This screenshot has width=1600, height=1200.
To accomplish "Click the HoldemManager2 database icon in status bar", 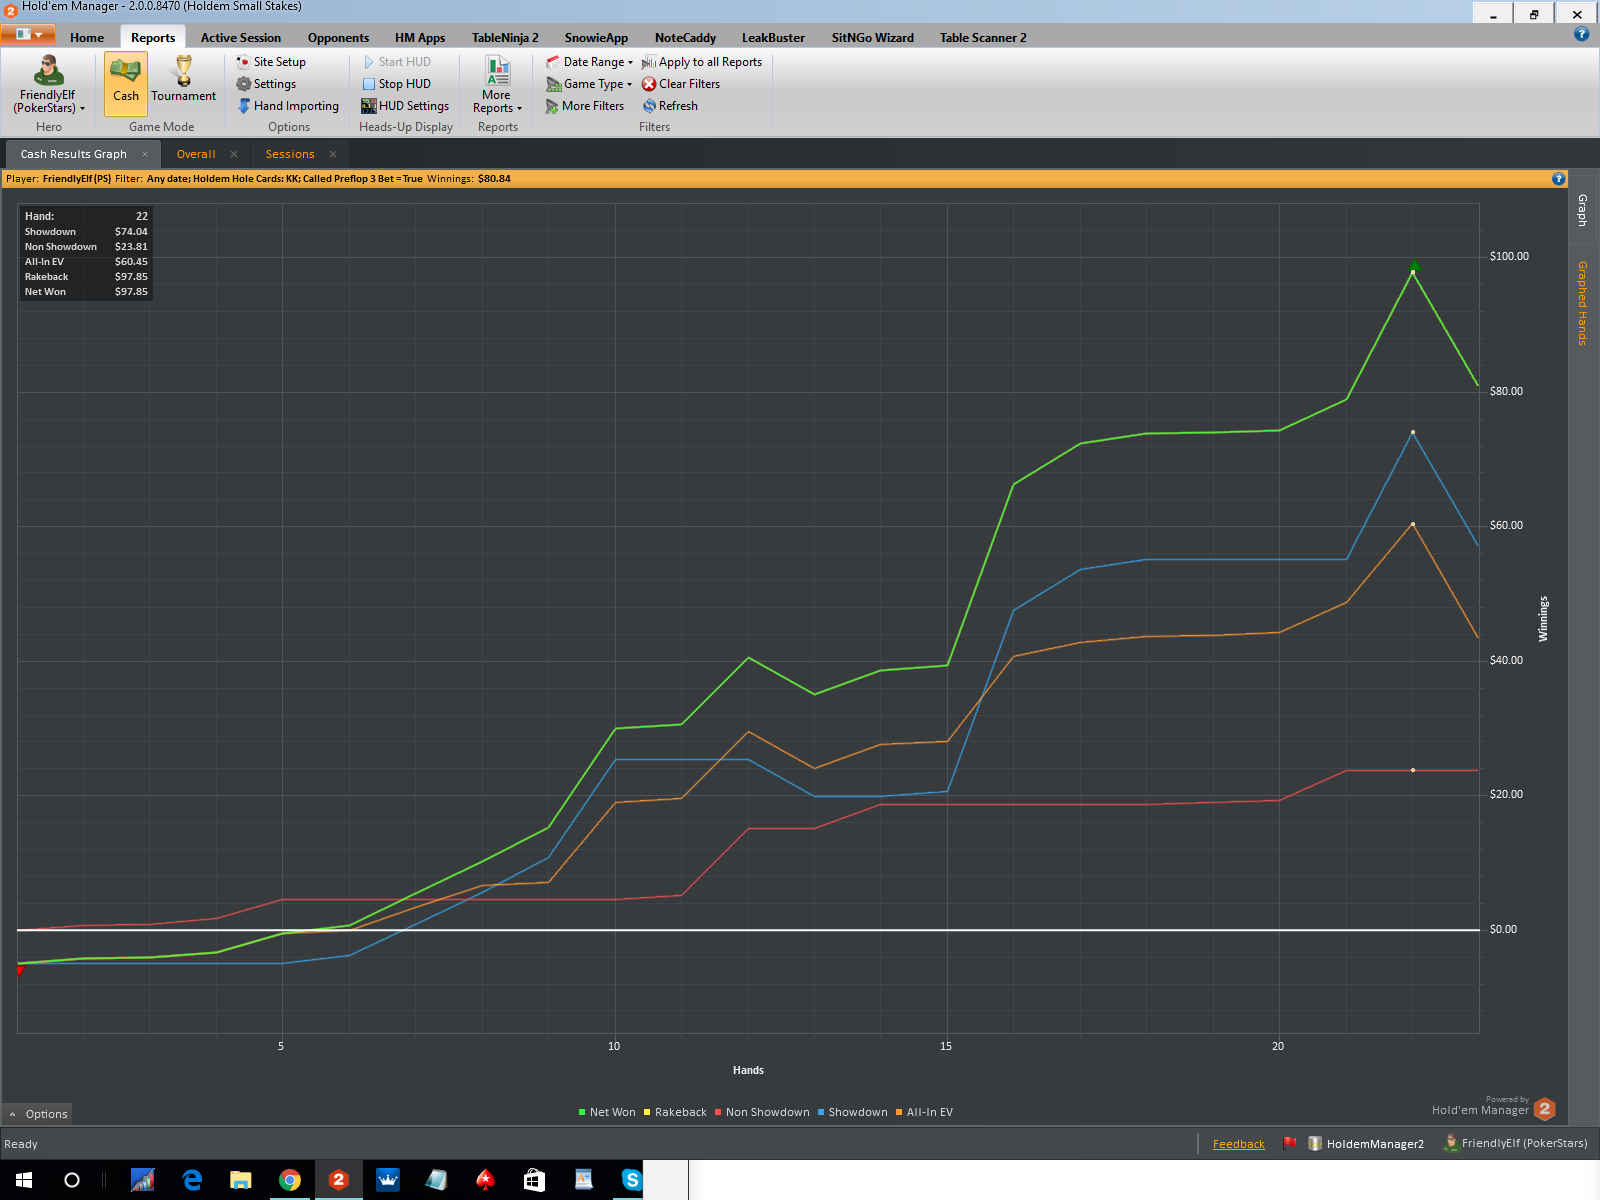I will (x=1315, y=1144).
